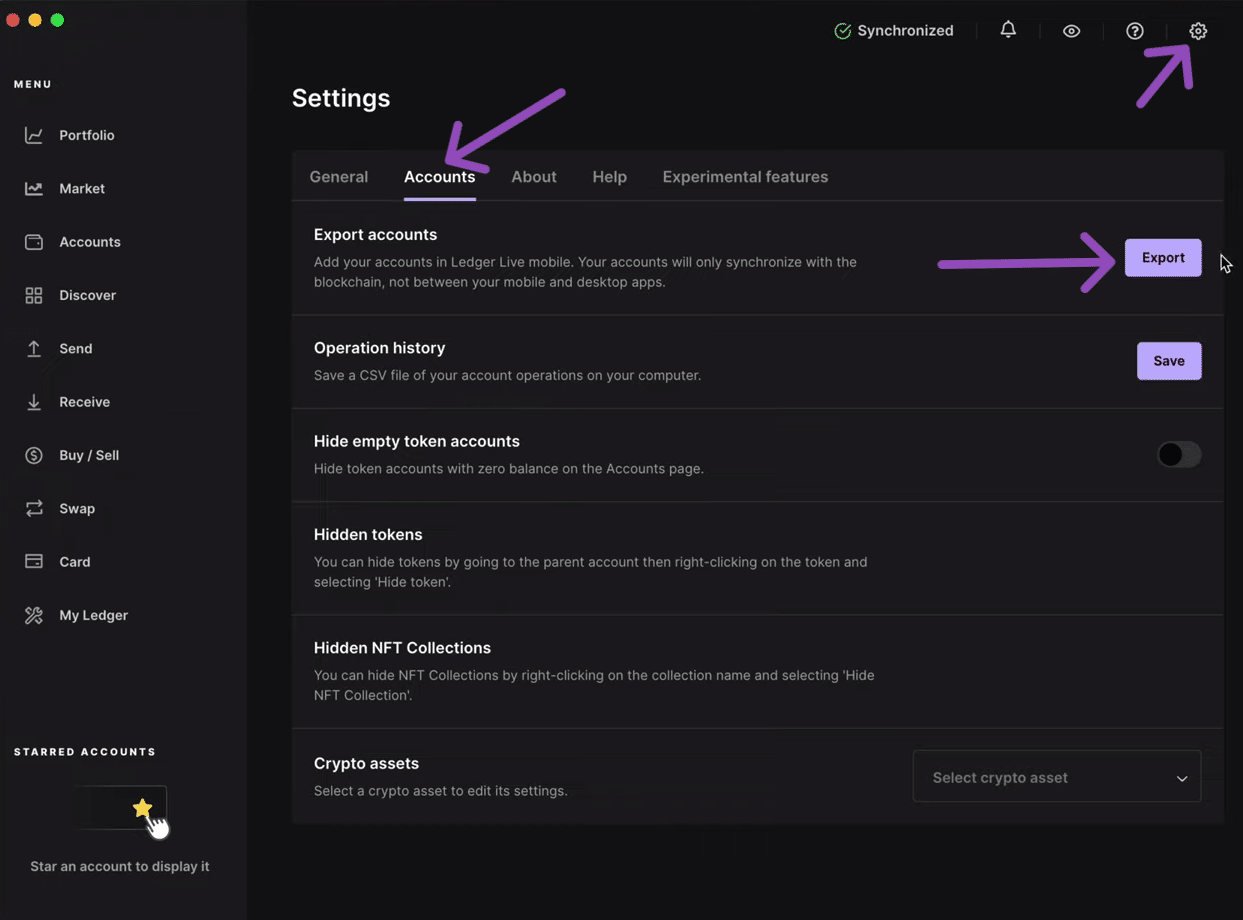The height and width of the screenshot is (920, 1243).
Task: Open the settings gear icon
Action: [1198, 31]
